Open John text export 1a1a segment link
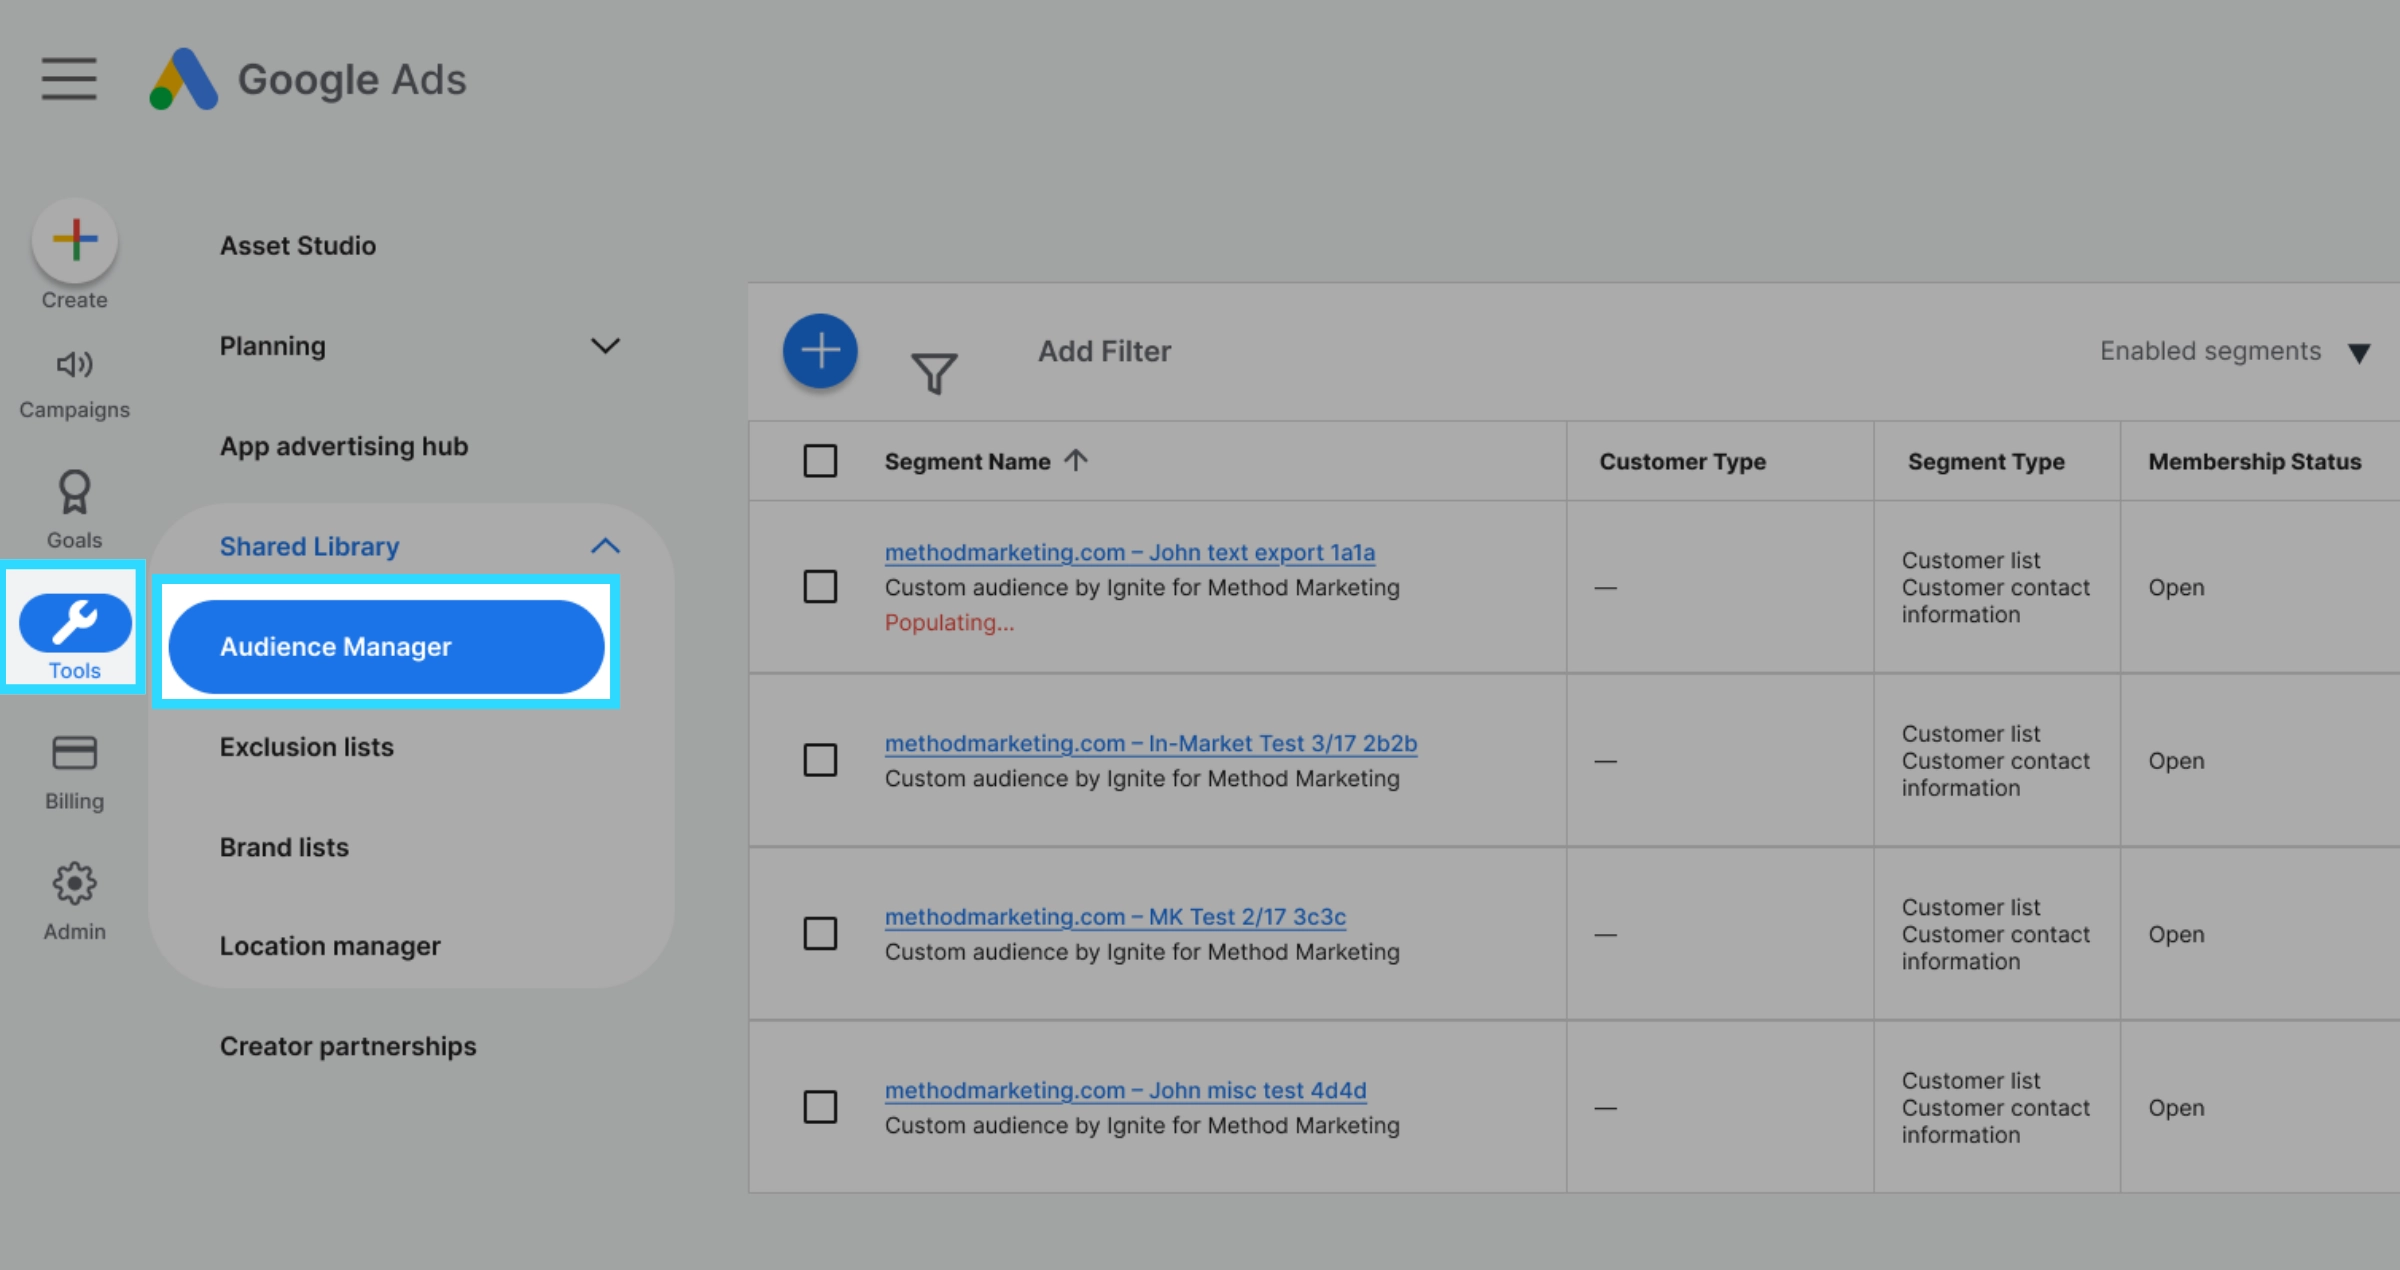Image resolution: width=2400 pixels, height=1270 pixels. click(1130, 552)
